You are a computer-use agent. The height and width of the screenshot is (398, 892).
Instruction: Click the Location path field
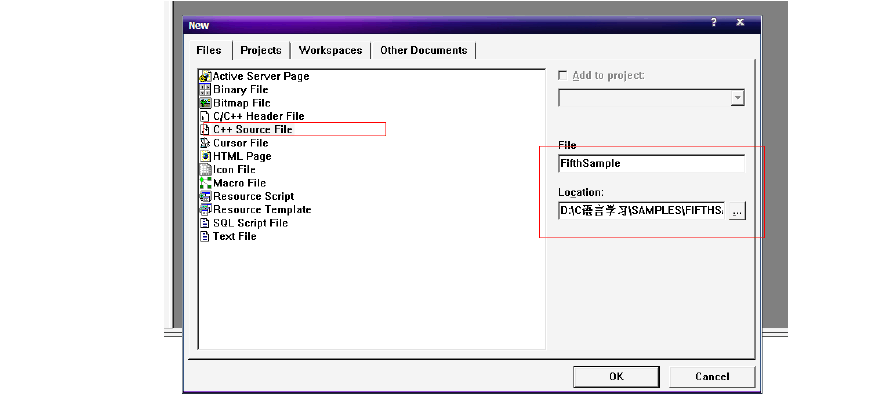(x=641, y=211)
